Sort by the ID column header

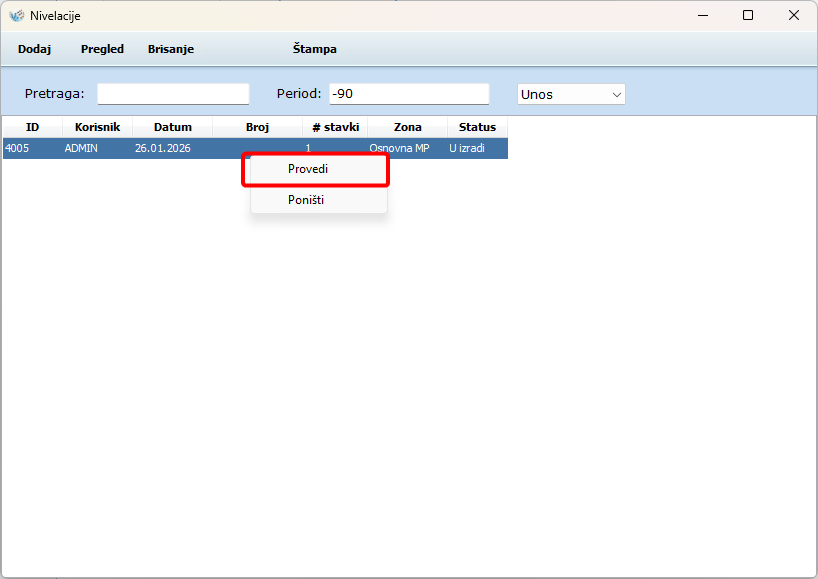[32, 127]
